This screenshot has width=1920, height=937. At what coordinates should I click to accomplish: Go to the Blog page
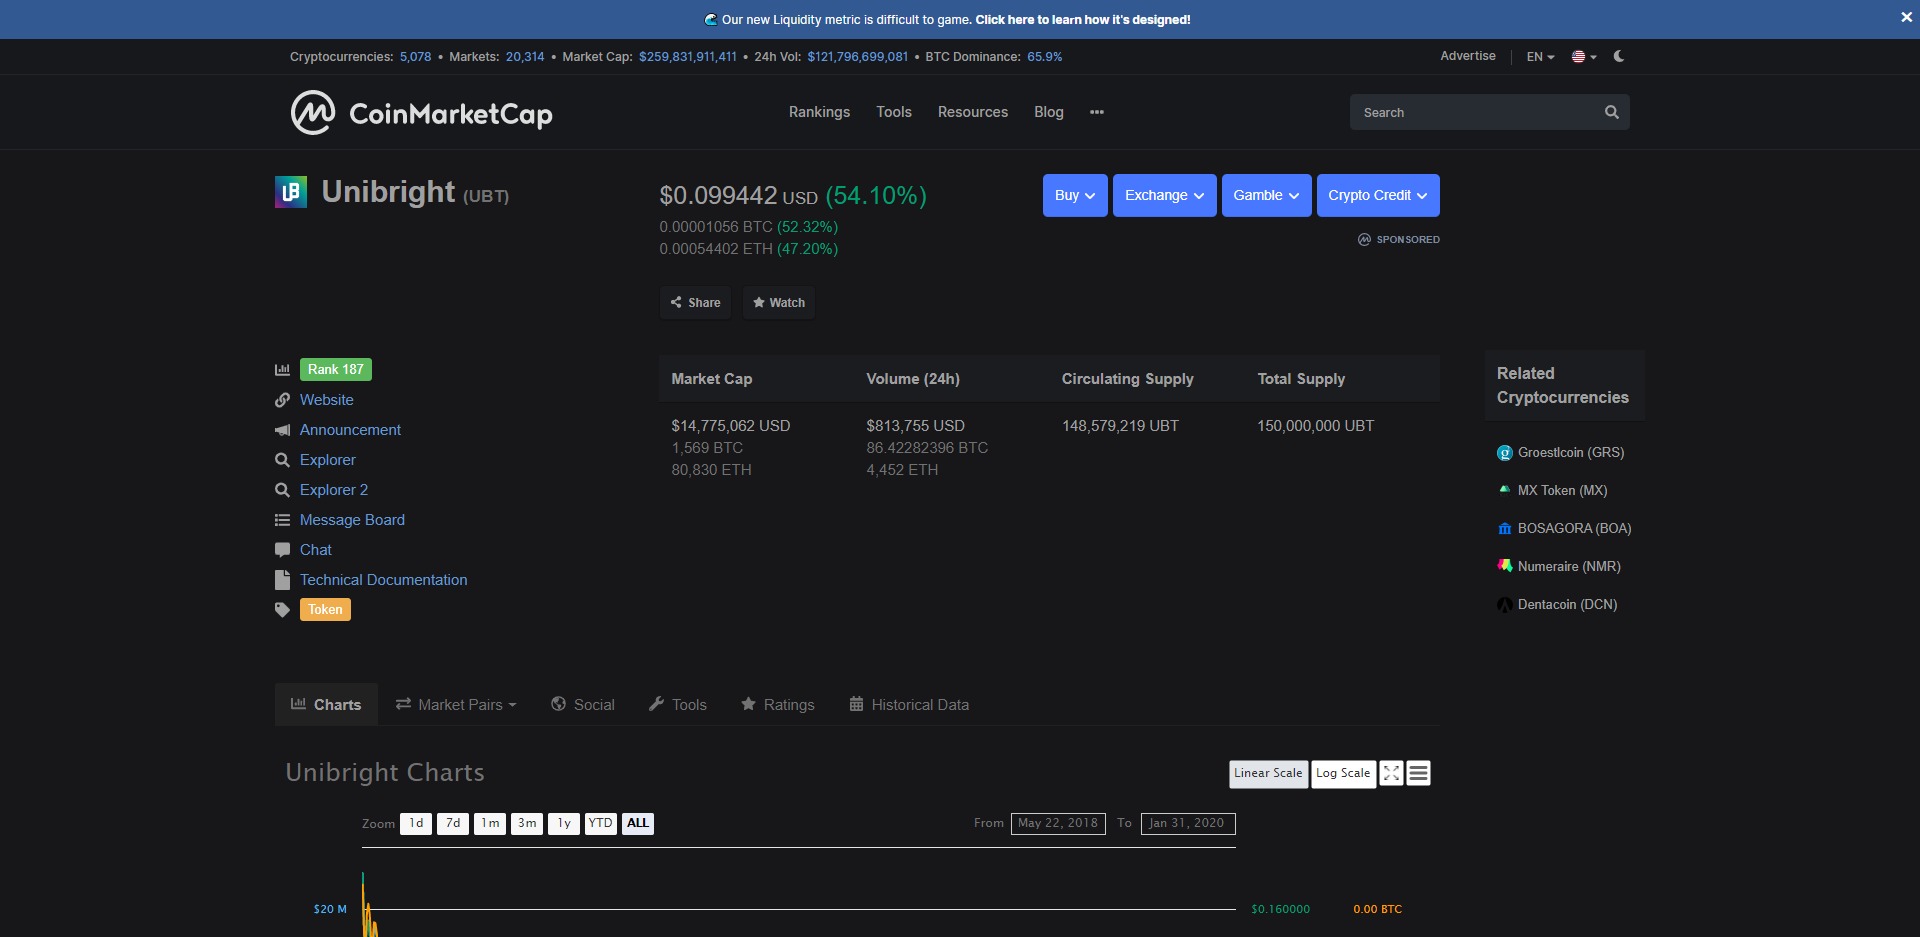tap(1049, 112)
